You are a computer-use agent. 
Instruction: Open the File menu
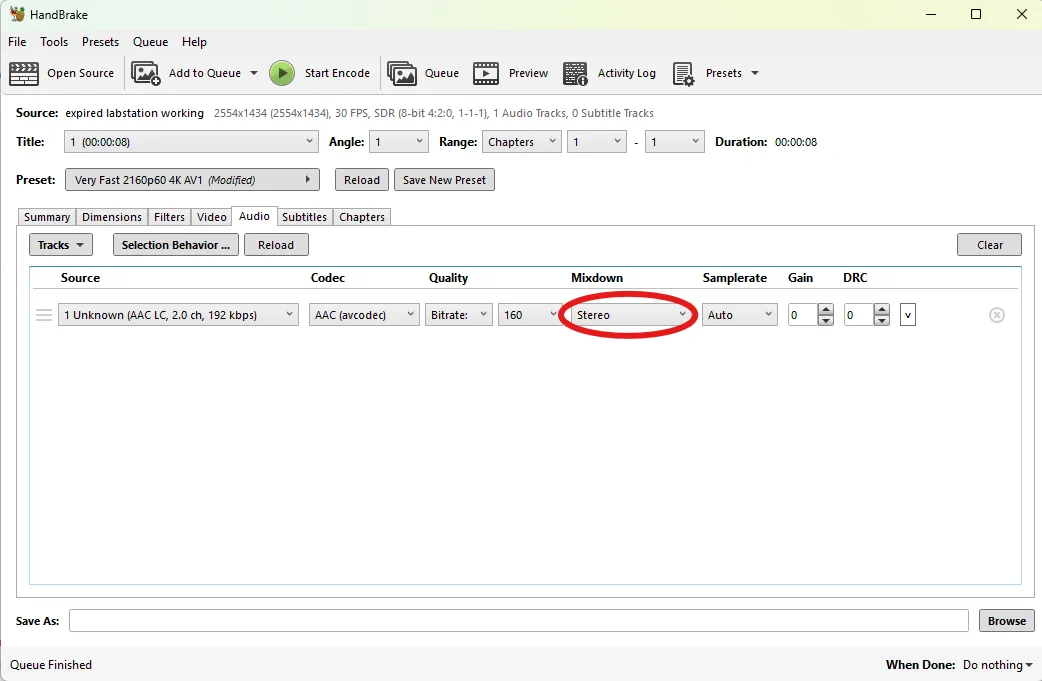[17, 42]
